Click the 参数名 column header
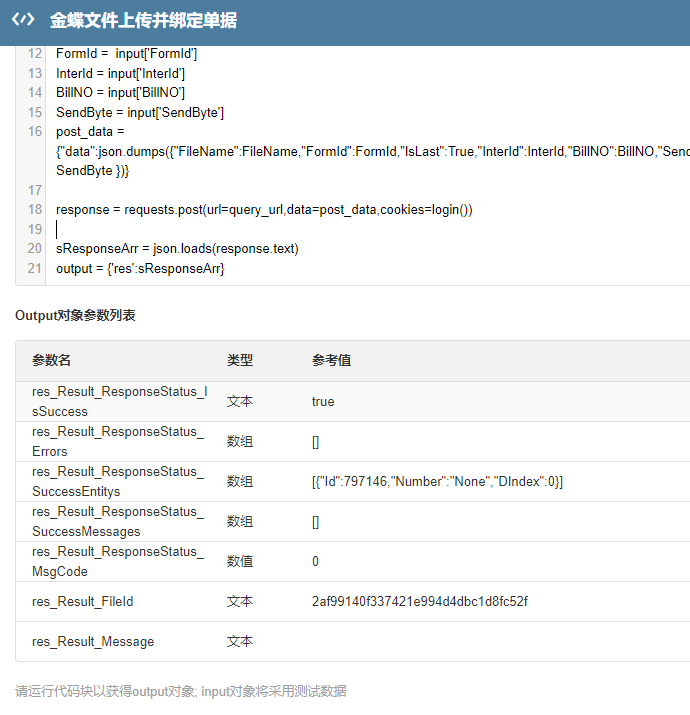690x715 pixels. pos(51,361)
